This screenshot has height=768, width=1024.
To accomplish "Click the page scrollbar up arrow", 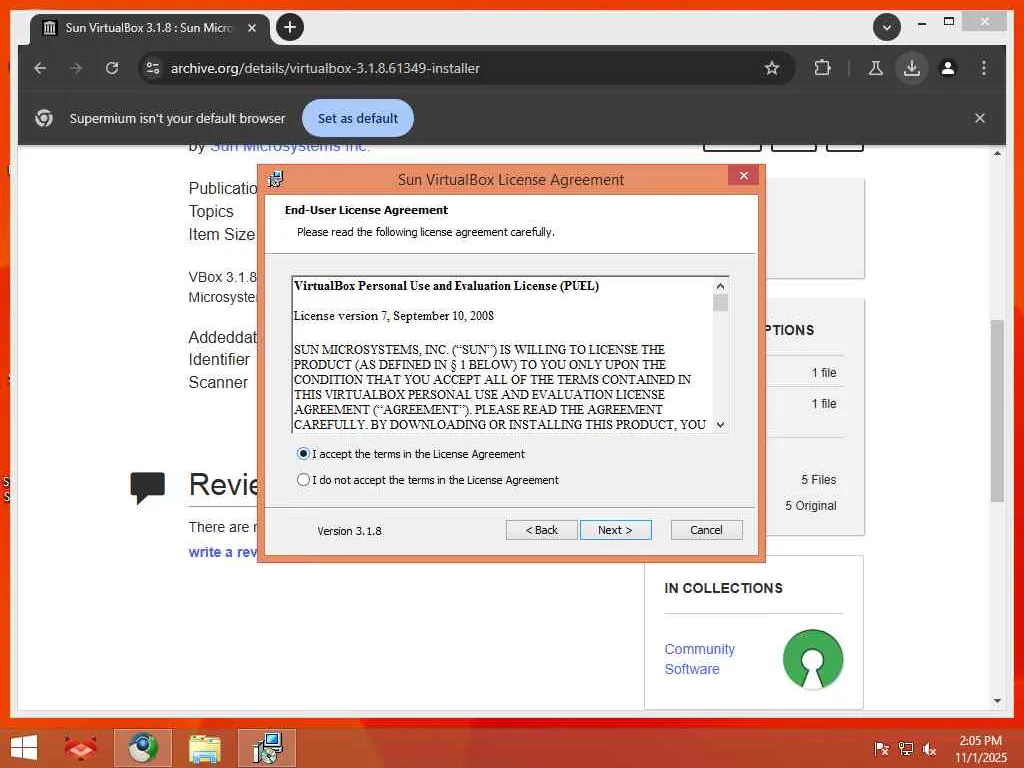I will point(997,153).
